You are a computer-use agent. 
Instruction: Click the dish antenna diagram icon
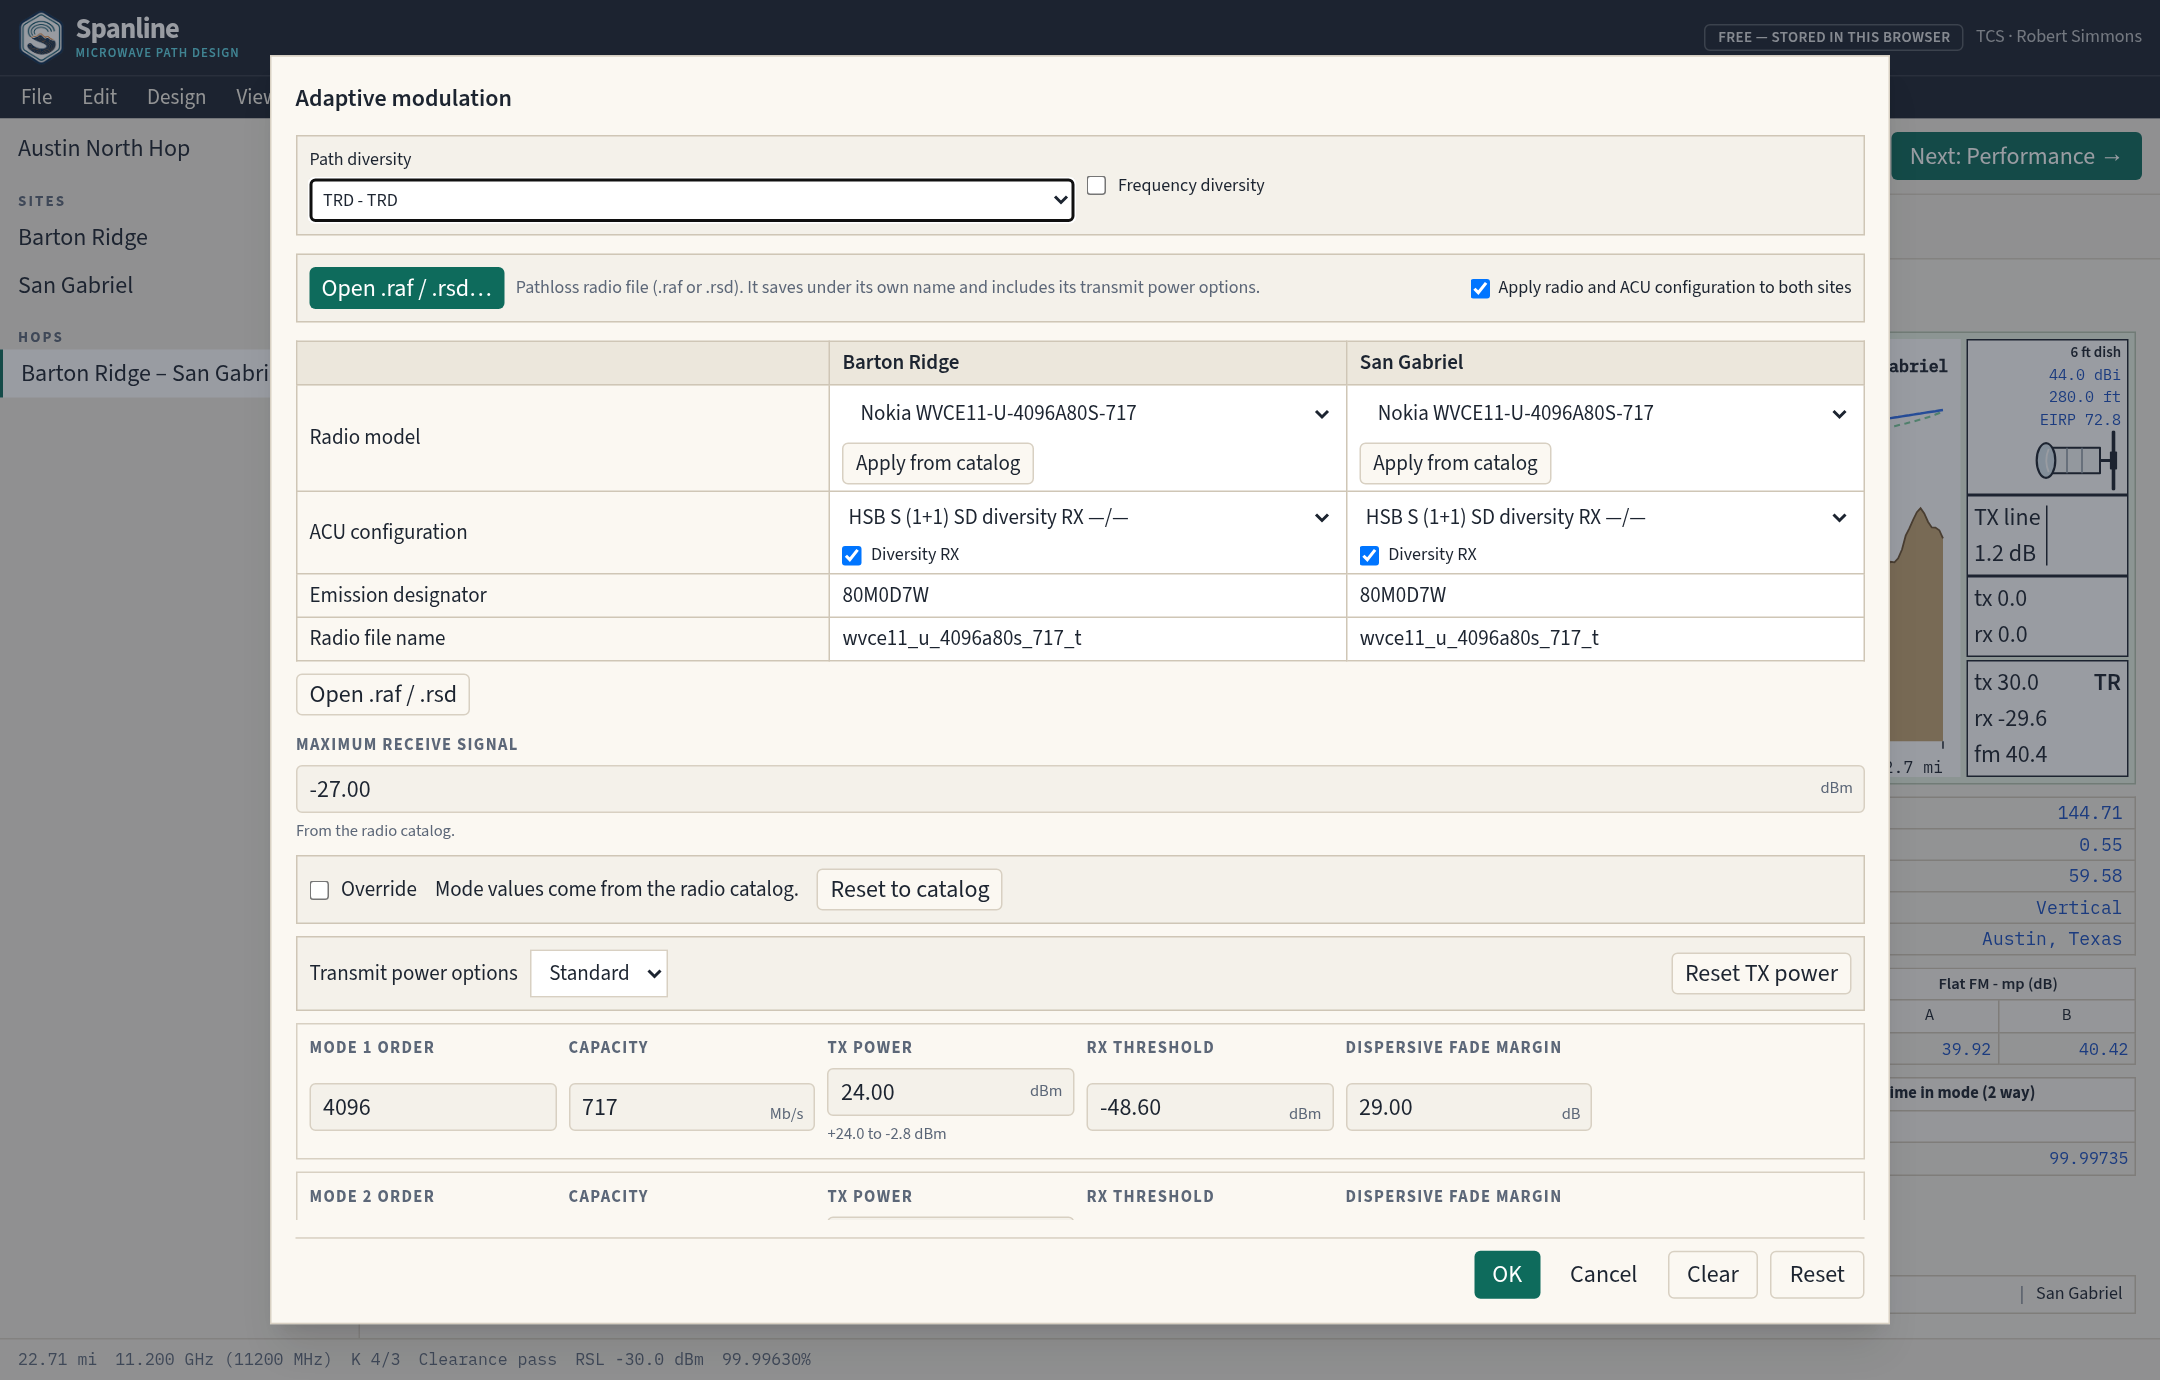click(2076, 461)
